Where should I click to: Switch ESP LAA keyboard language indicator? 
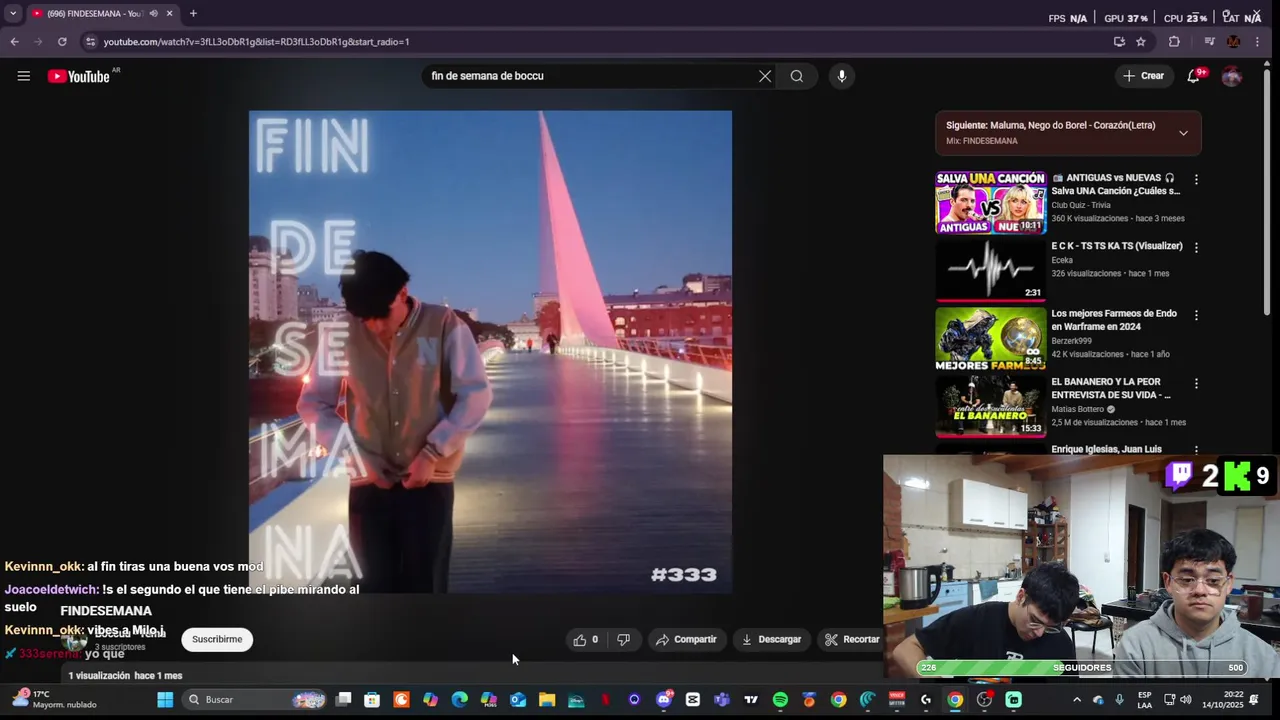point(1145,700)
